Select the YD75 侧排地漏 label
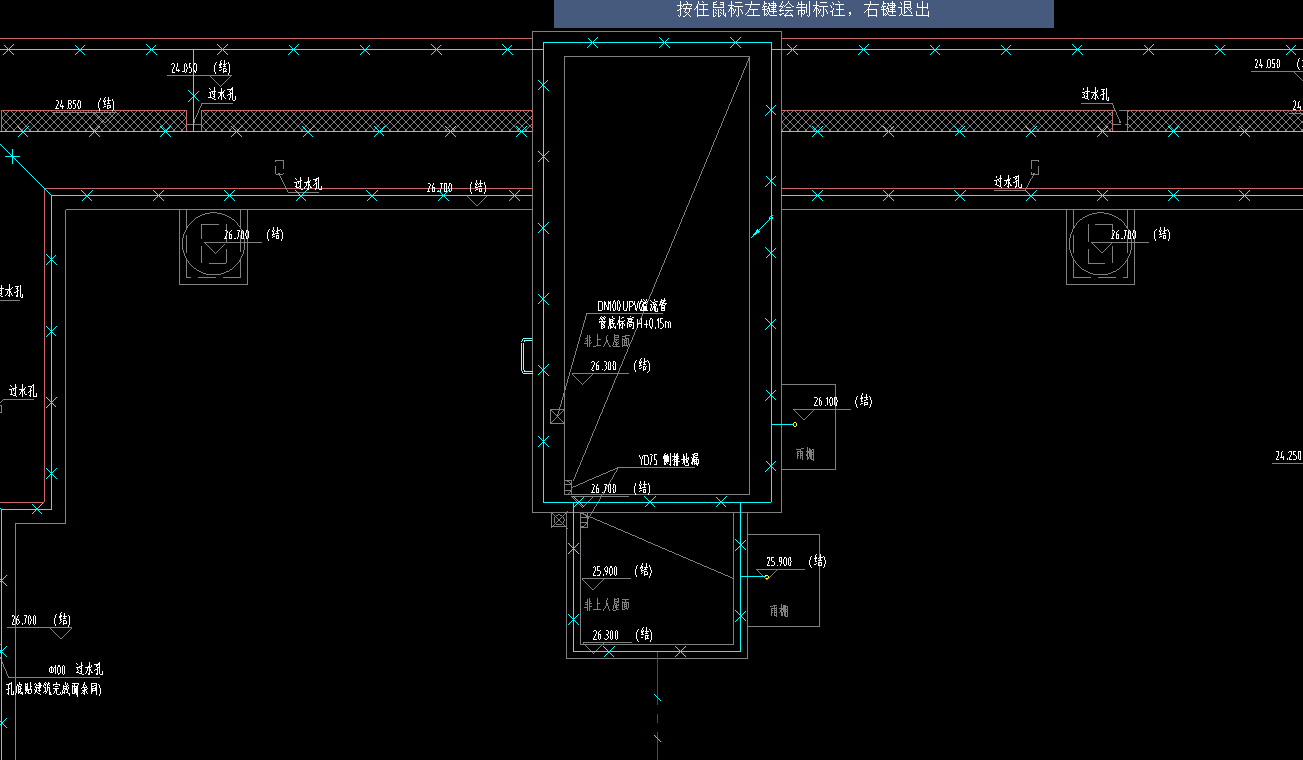This screenshot has width=1303, height=760. pyautogui.click(x=669, y=460)
